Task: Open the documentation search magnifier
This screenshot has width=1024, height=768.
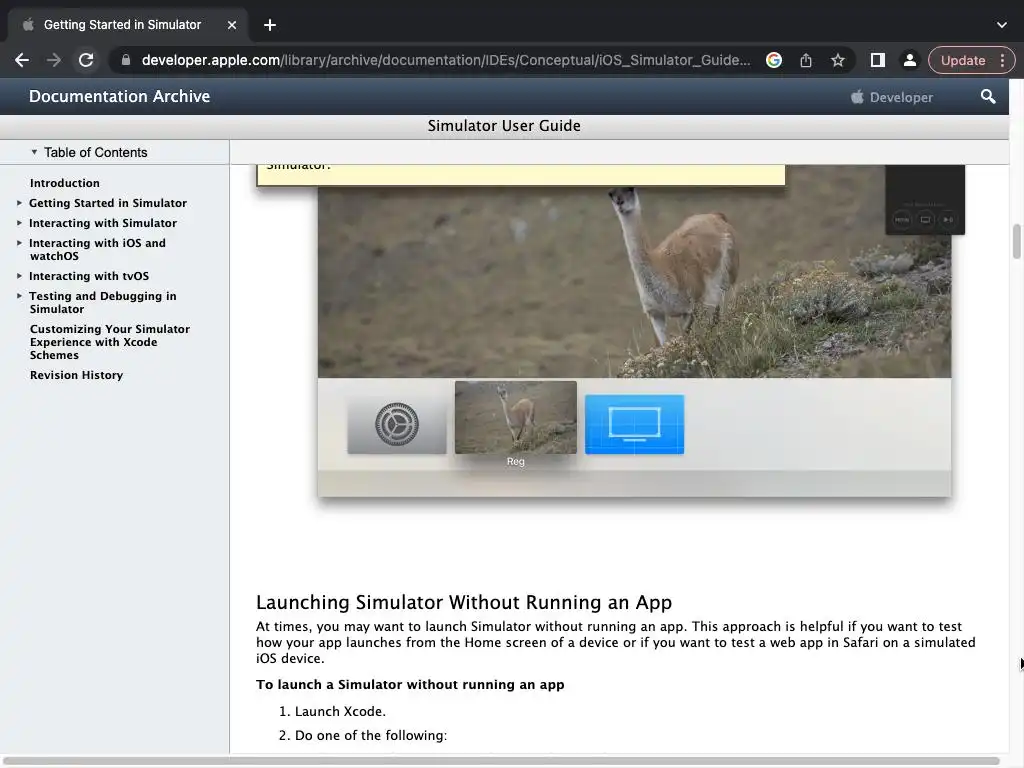Action: pos(988,97)
